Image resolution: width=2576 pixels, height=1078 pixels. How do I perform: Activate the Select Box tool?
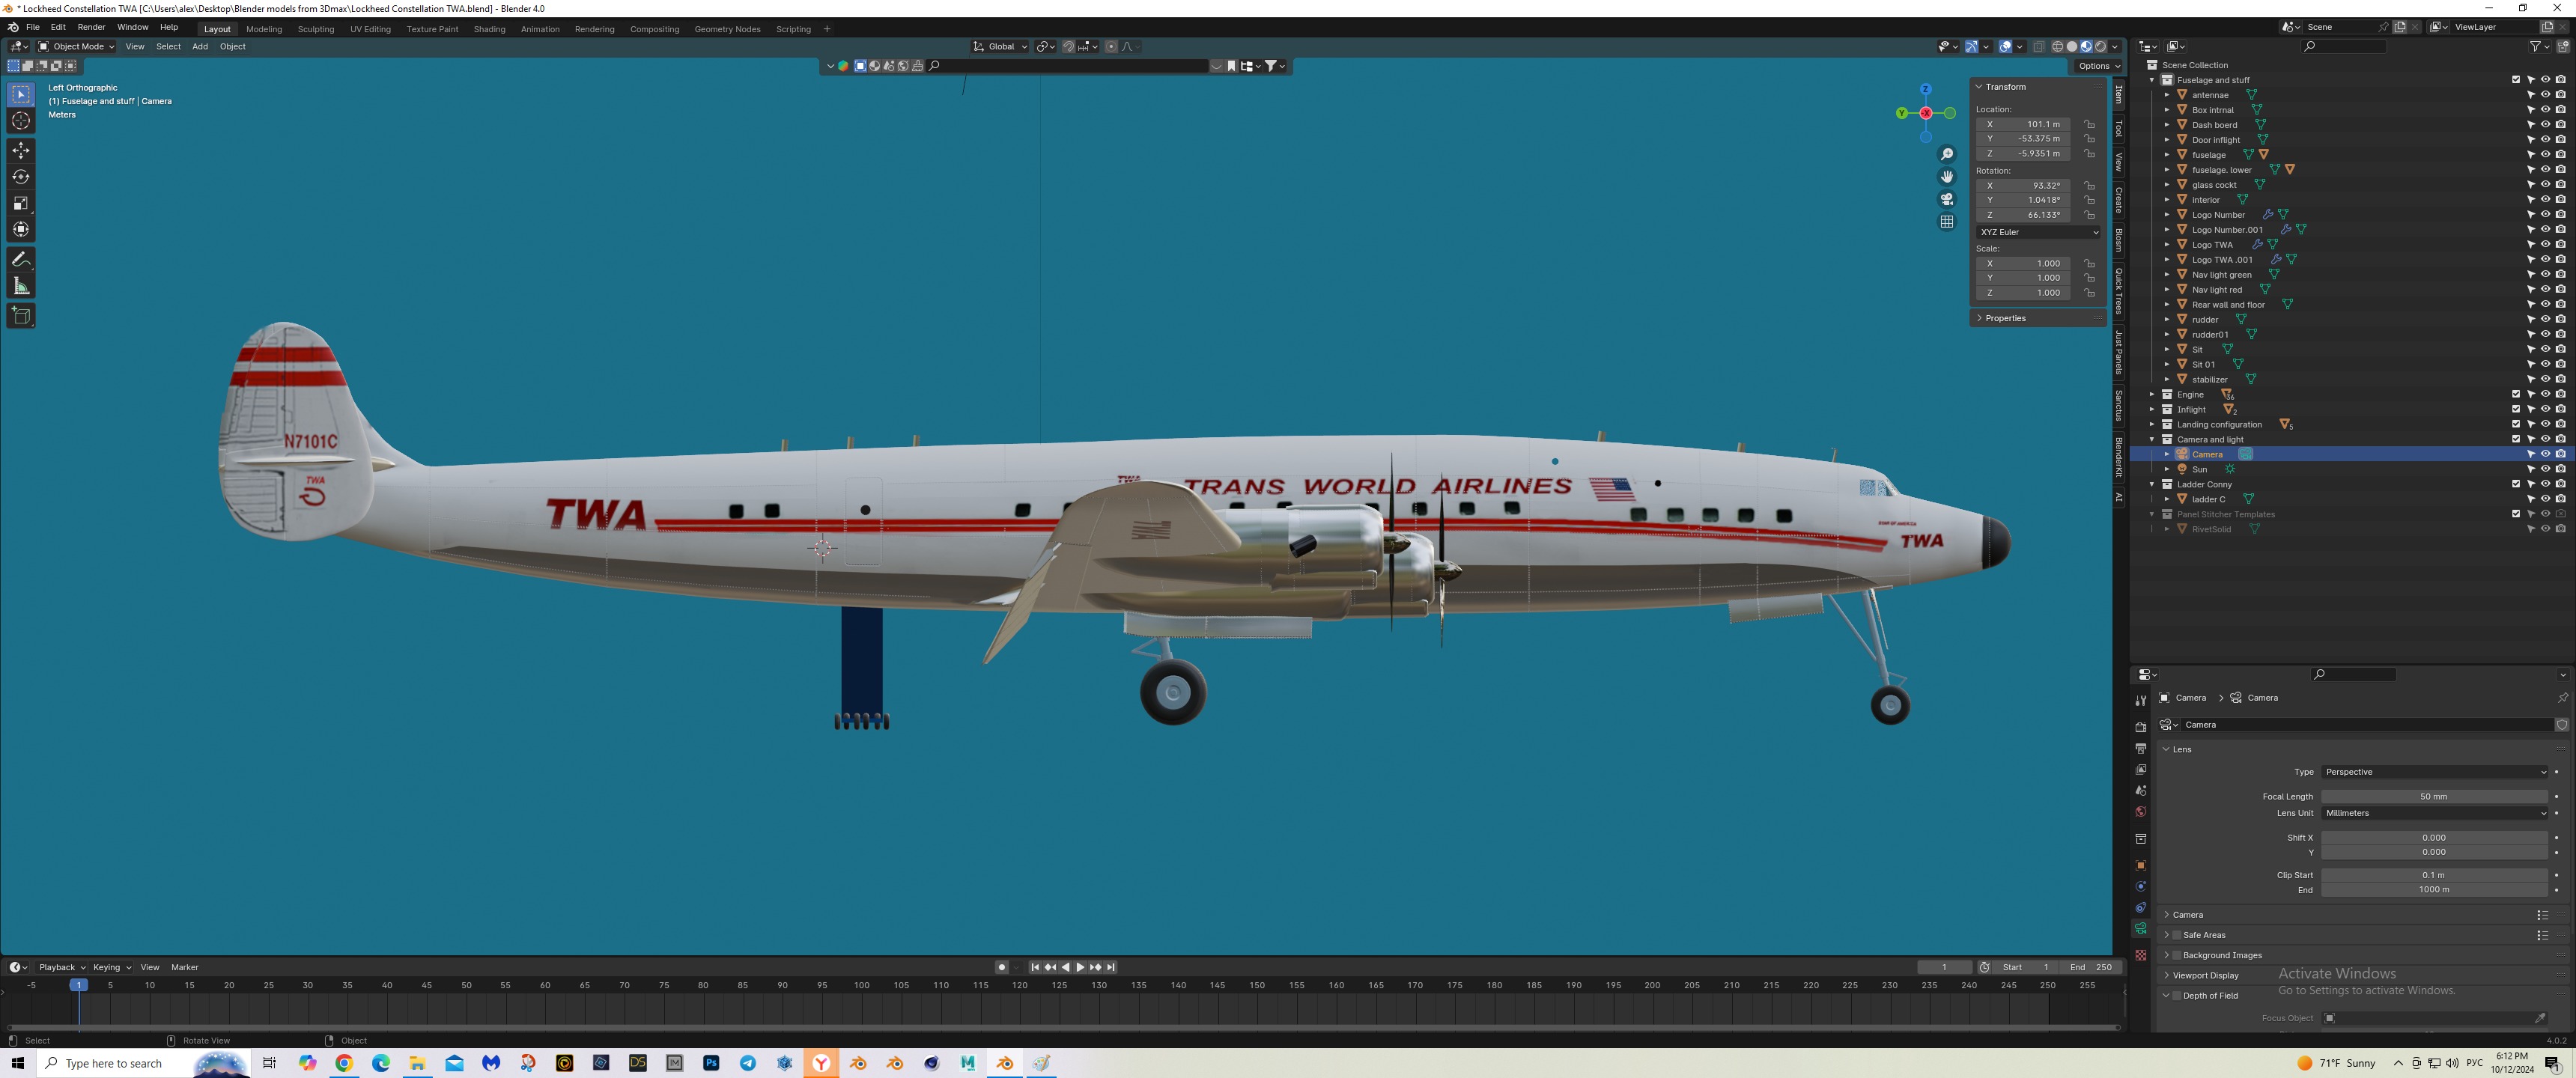click(x=21, y=94)
